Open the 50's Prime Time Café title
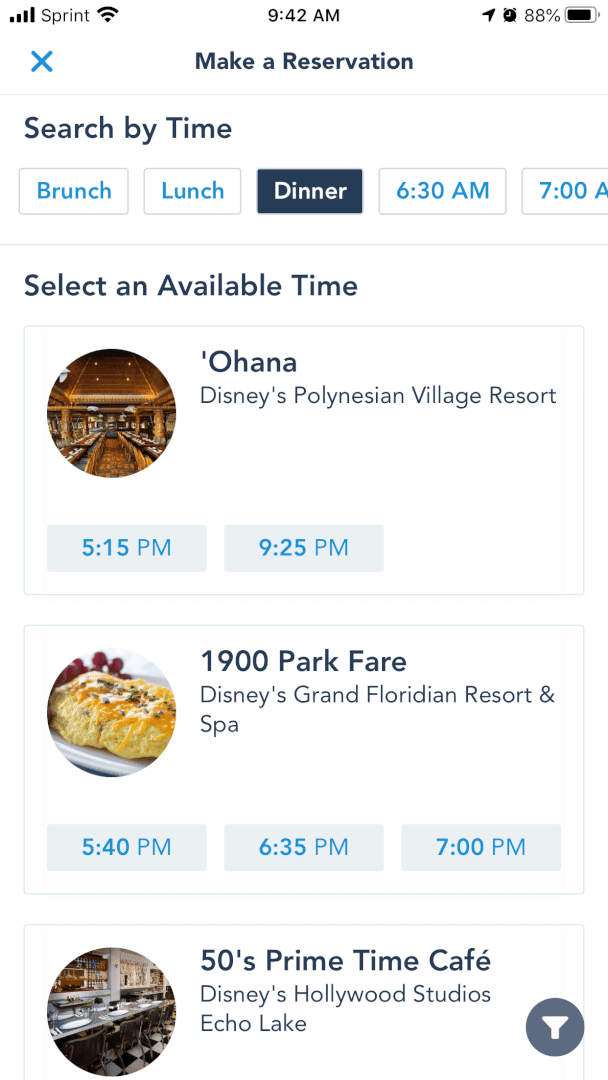 pos(346,962)
